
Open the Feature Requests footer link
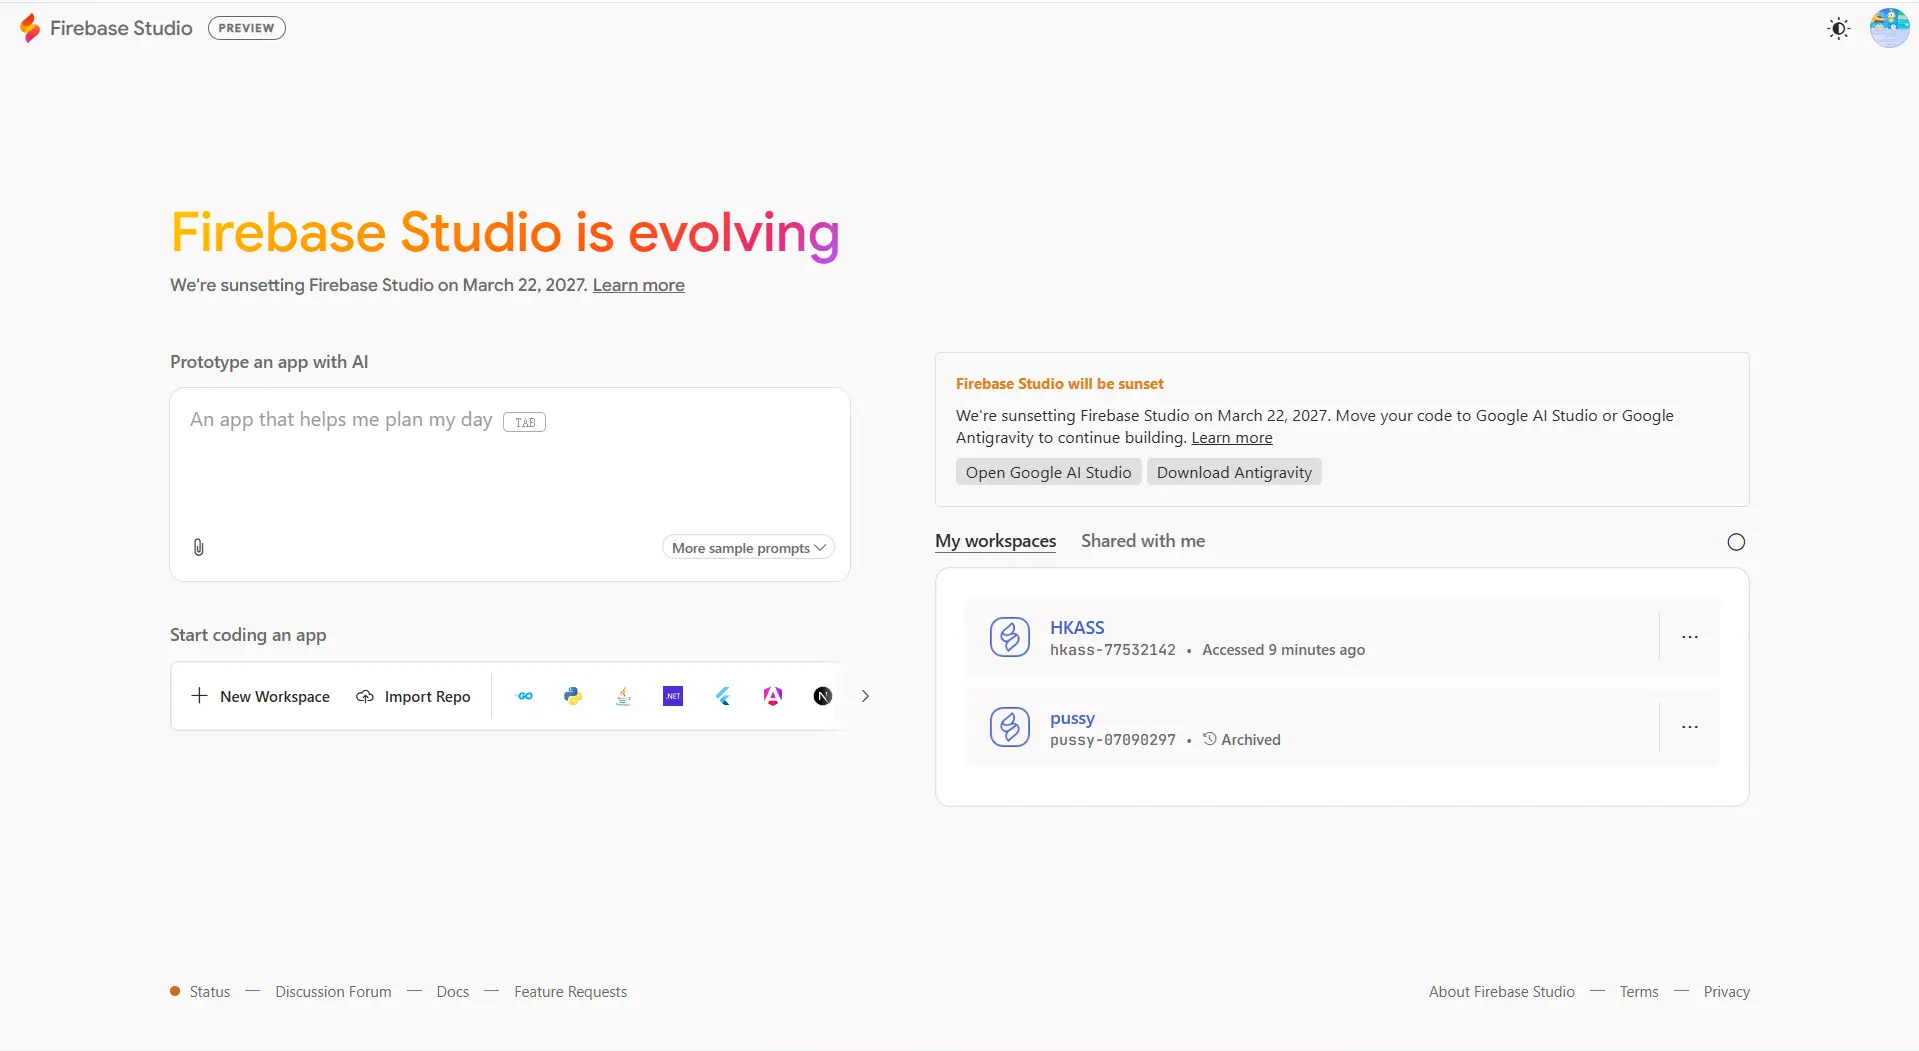point(570,992)
